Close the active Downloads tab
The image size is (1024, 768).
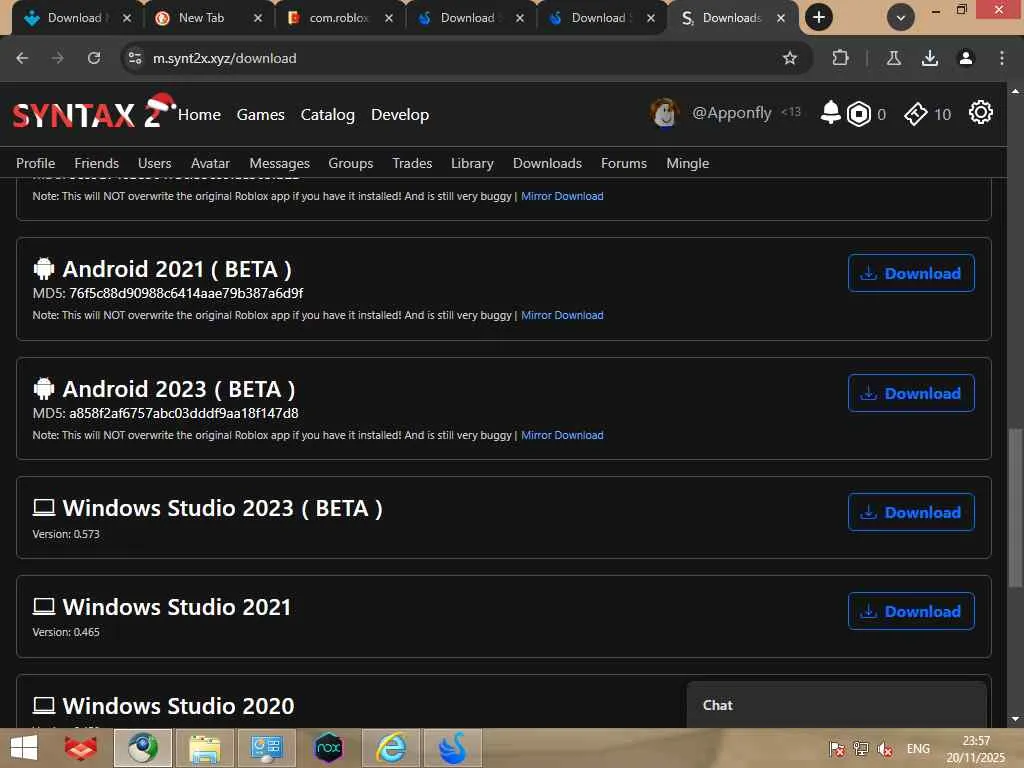point(780,18)
